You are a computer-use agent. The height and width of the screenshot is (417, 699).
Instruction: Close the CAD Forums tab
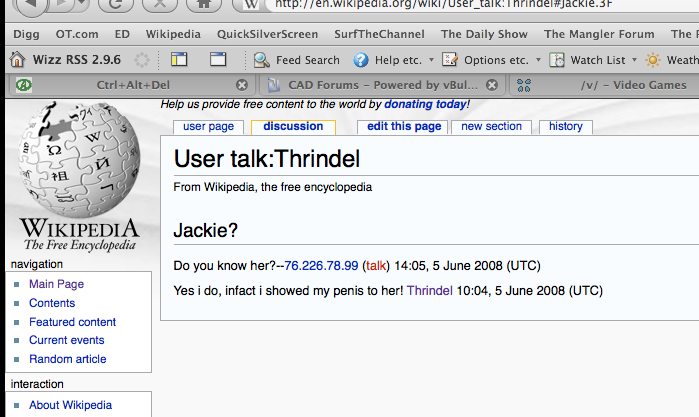tap(492, 85)
